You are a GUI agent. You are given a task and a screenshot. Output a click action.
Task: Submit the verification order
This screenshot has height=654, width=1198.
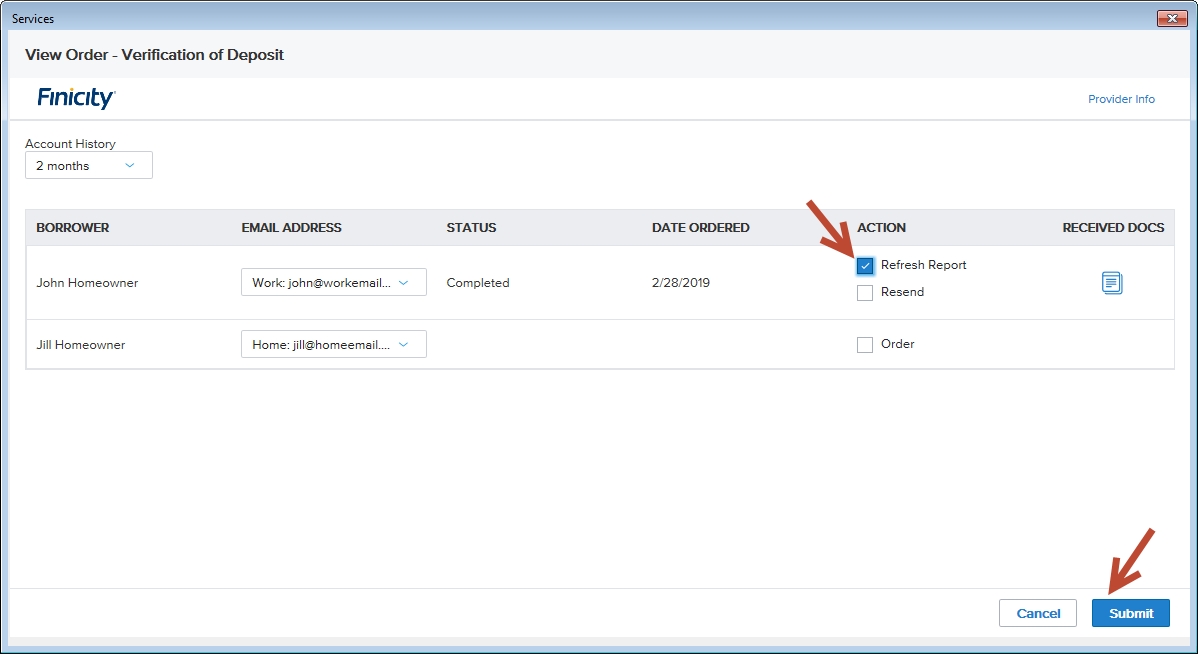[1130, 613]
